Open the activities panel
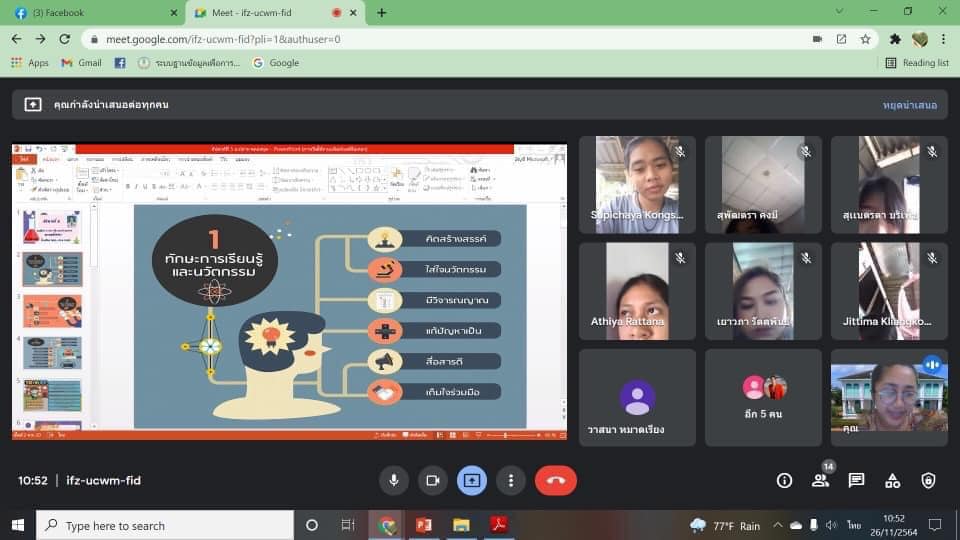This screenshot has height=540, width=960. (x=892, y=480)
